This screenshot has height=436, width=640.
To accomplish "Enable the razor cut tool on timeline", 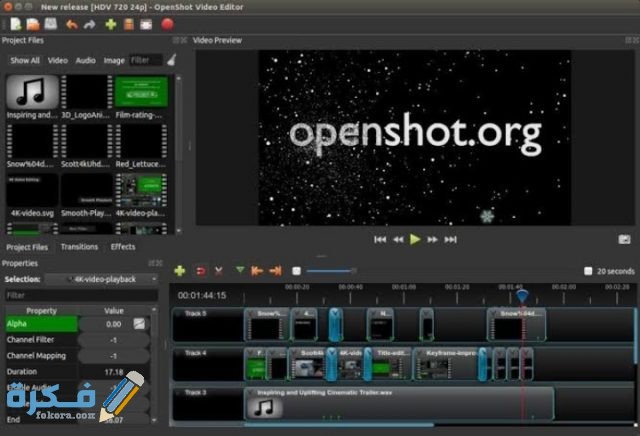I will [x=218, y=270].
